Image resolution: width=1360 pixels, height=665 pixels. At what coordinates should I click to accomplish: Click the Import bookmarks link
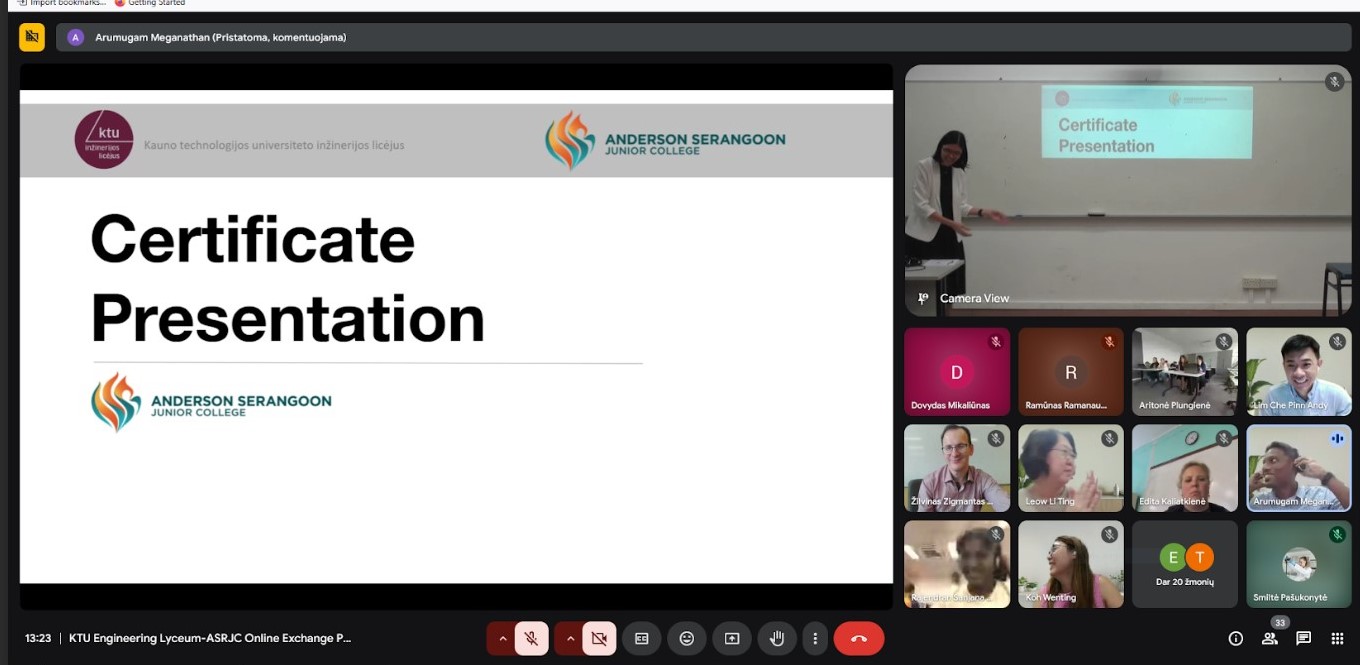[x=62, y=3]
